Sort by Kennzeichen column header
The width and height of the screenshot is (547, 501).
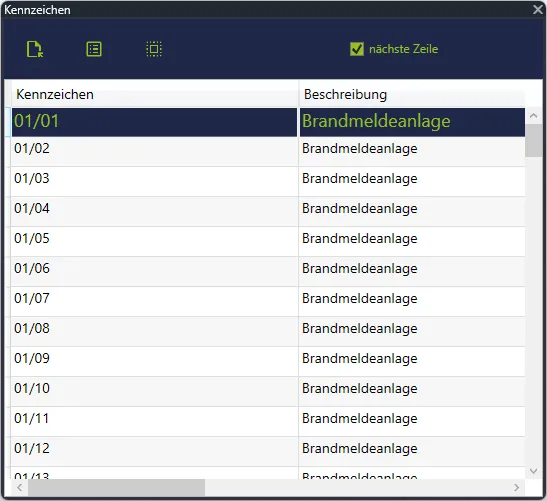point(155,95)
